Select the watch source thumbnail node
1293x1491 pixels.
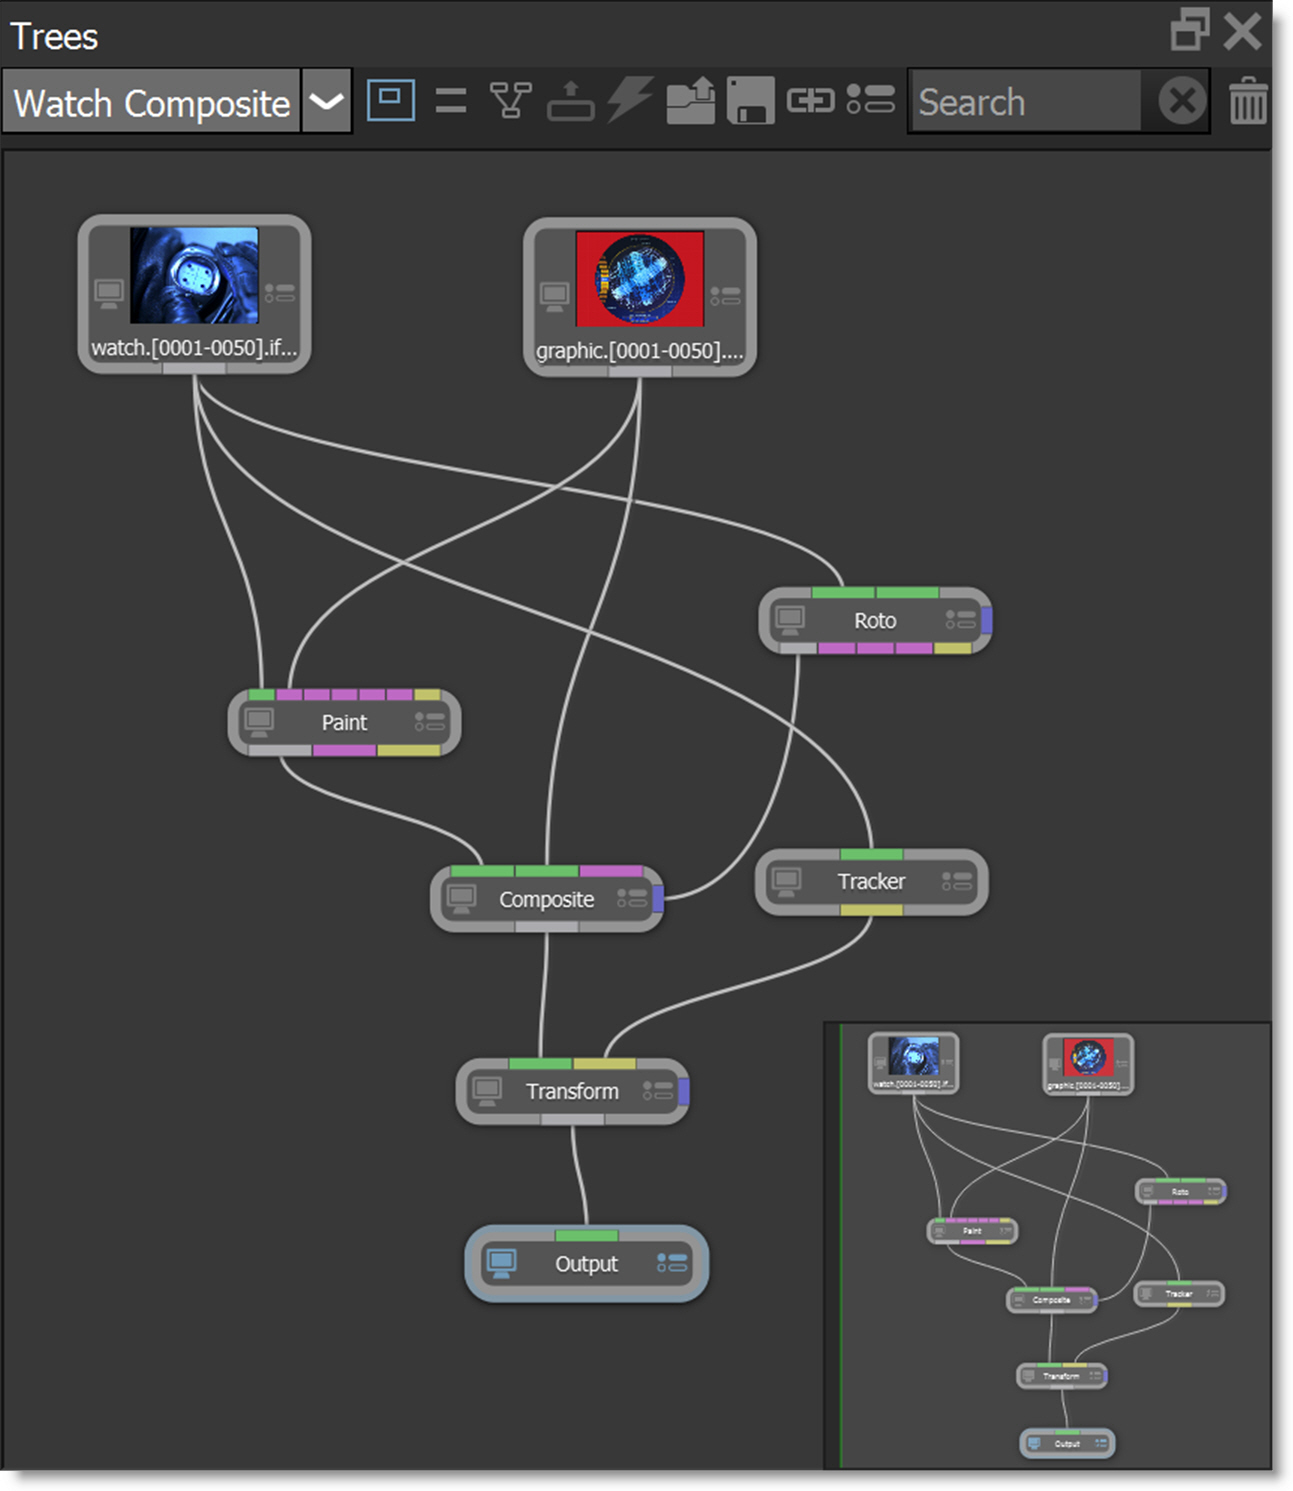click(194, 276)
